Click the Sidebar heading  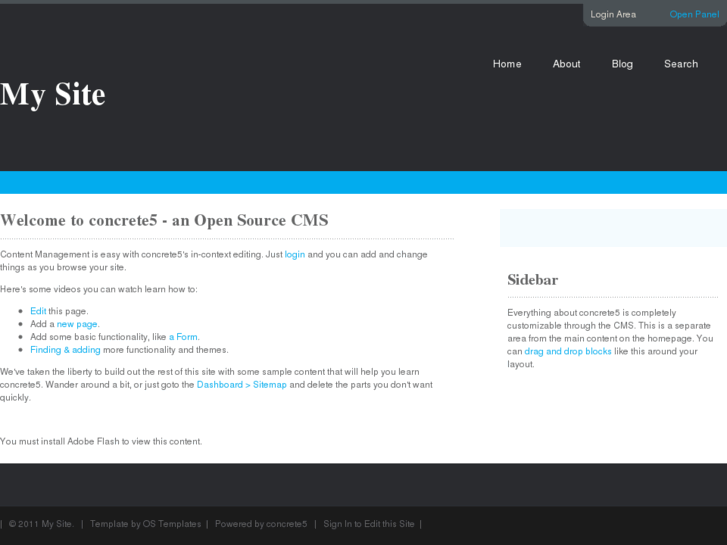point(532,280)
